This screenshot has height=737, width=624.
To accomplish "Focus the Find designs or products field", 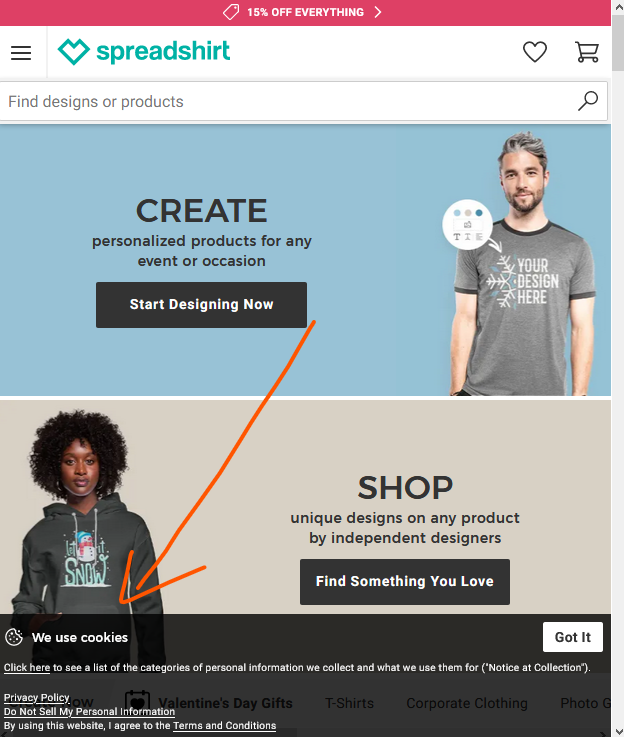I will (x=291, y=101).
